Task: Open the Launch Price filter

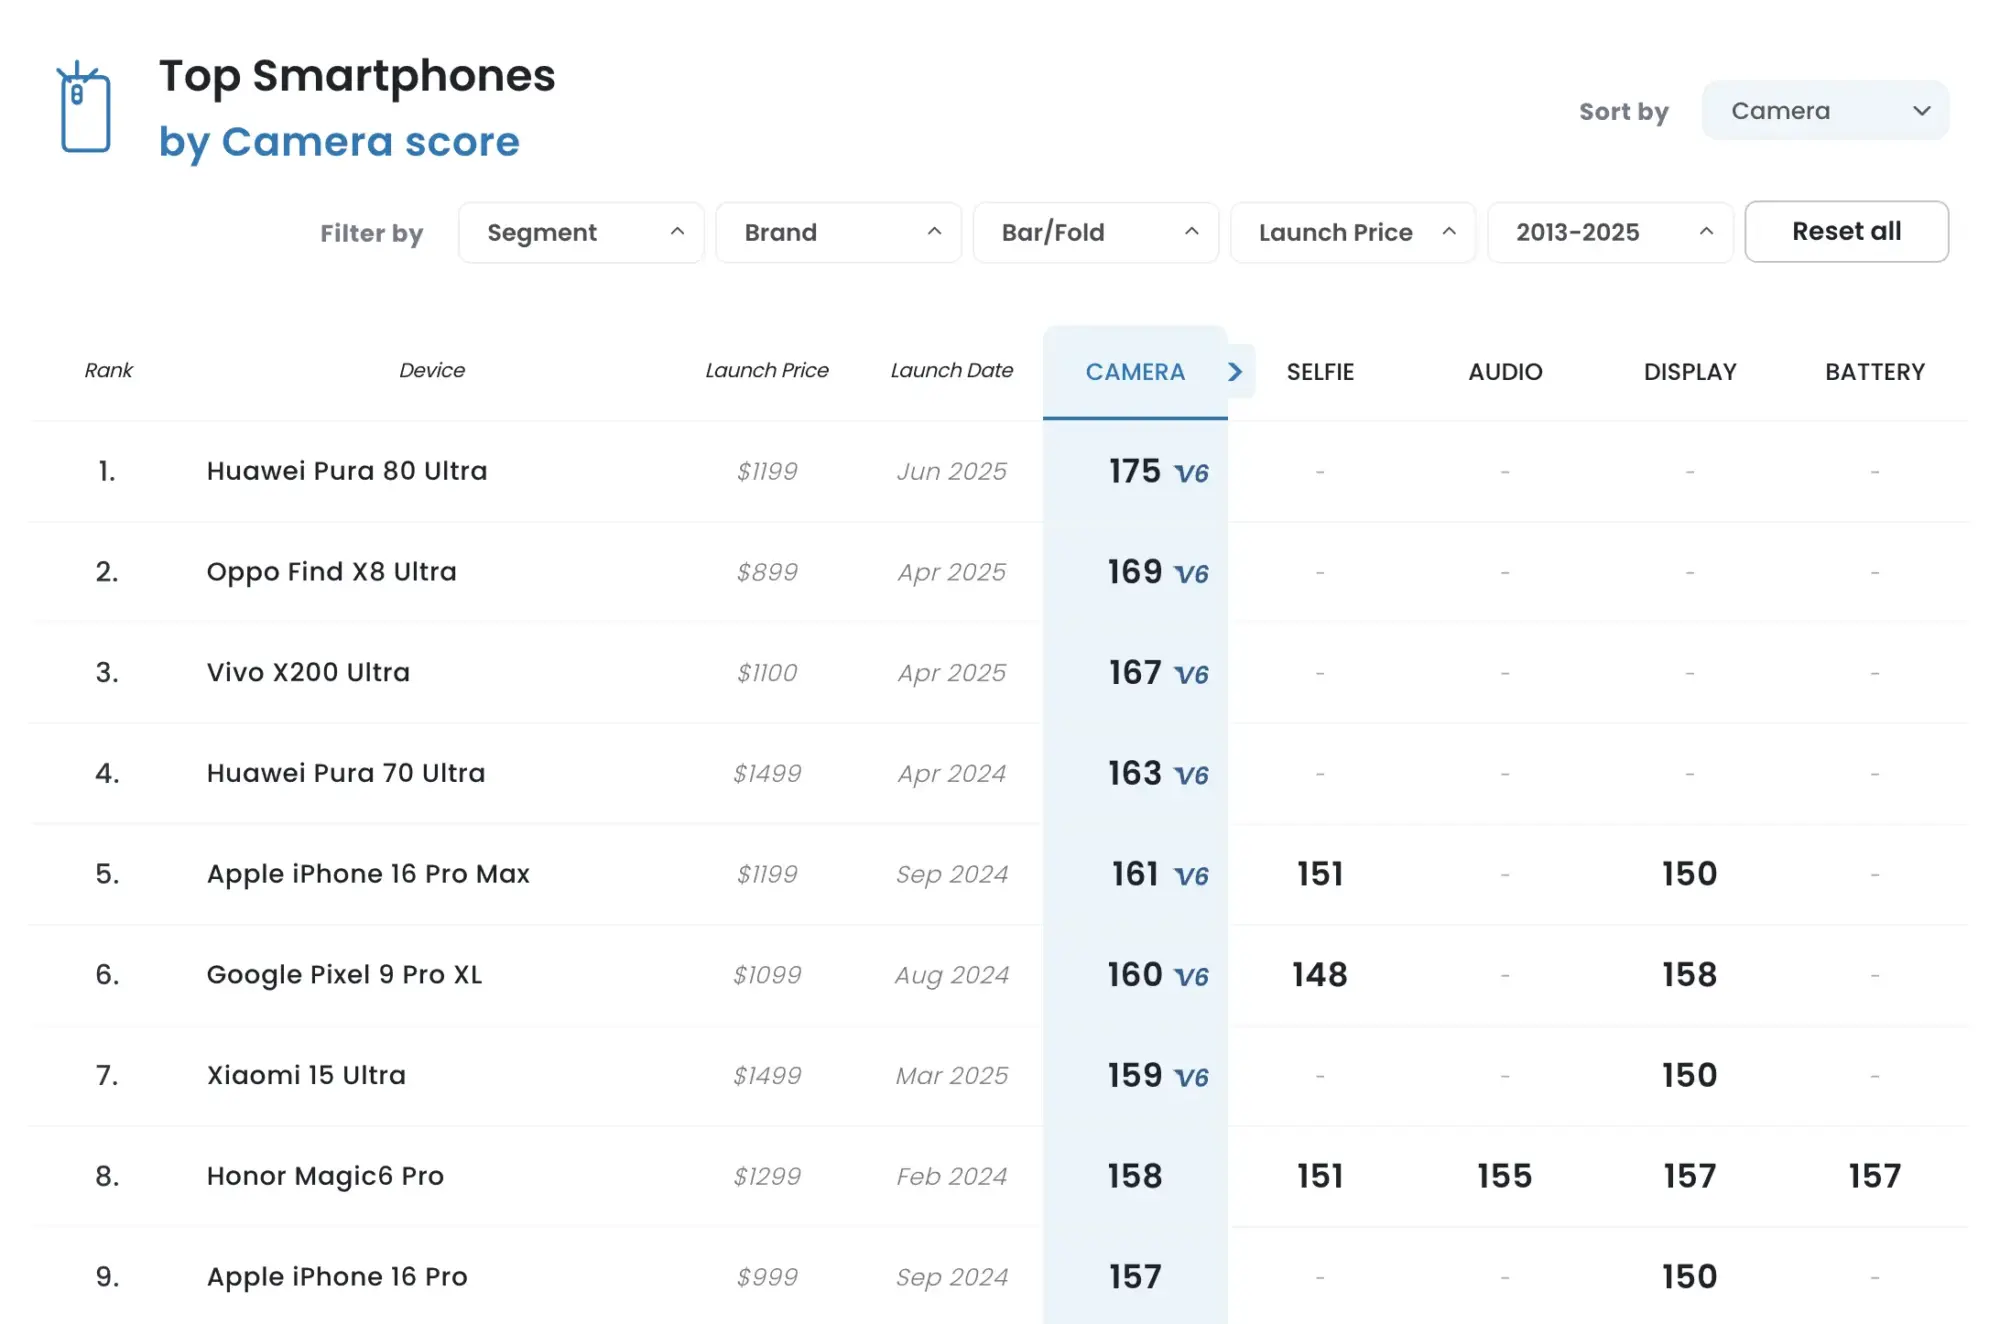Action: [x=1353, y=232]
